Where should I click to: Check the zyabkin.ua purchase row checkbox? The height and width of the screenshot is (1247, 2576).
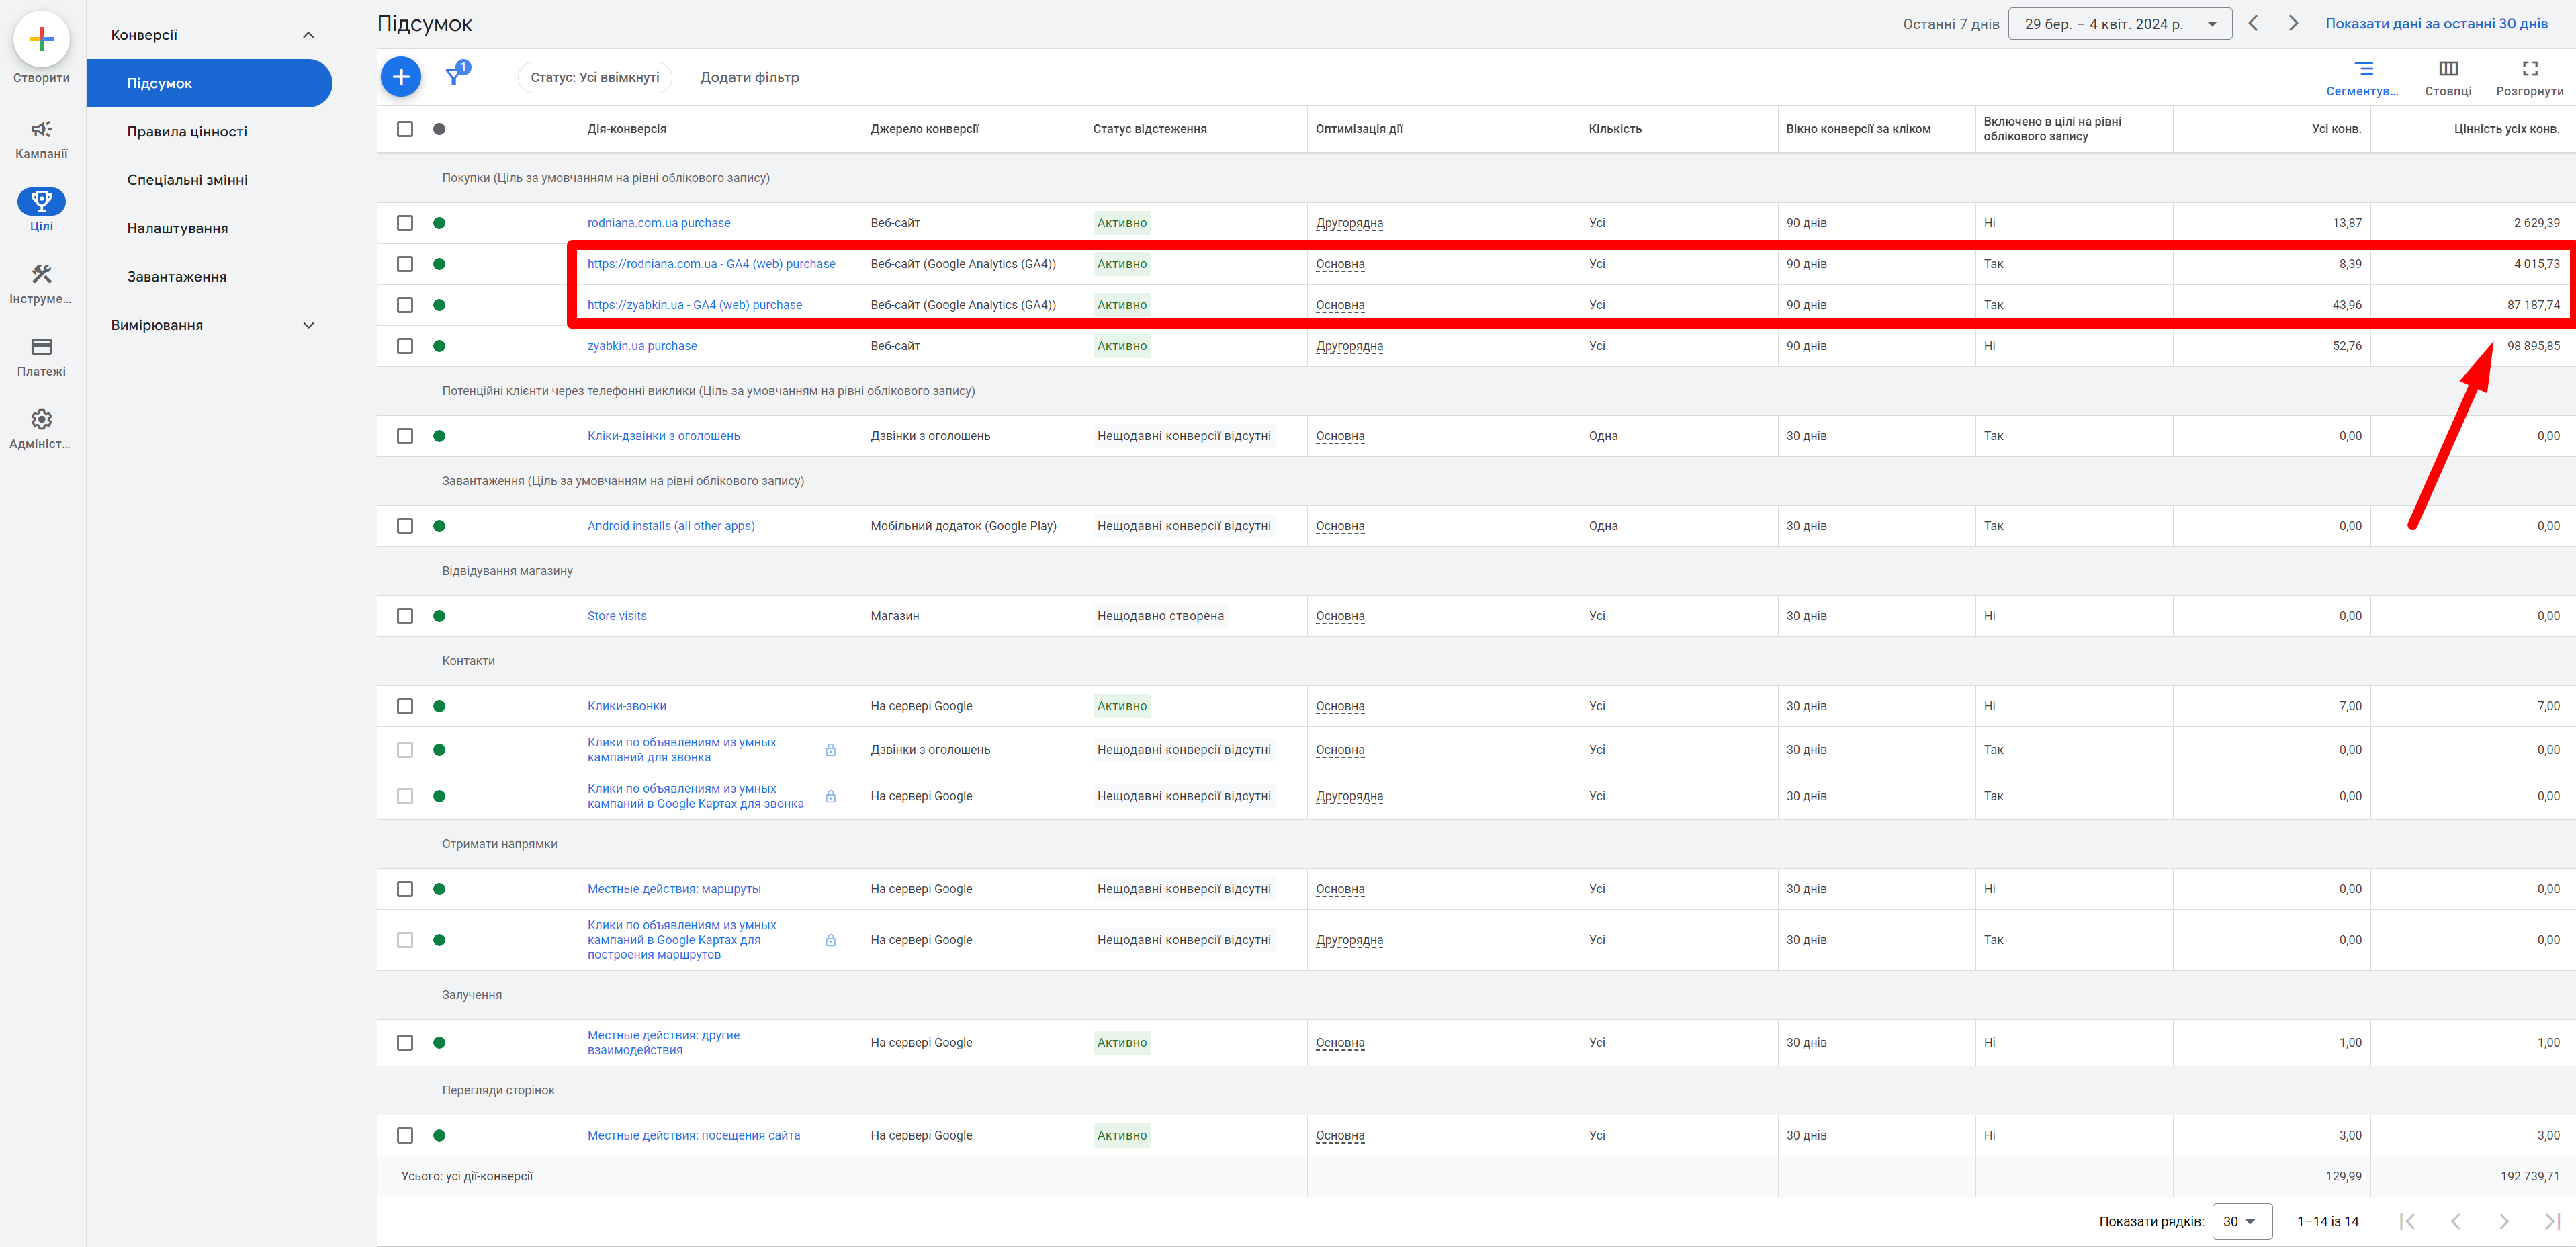(405, 346)
